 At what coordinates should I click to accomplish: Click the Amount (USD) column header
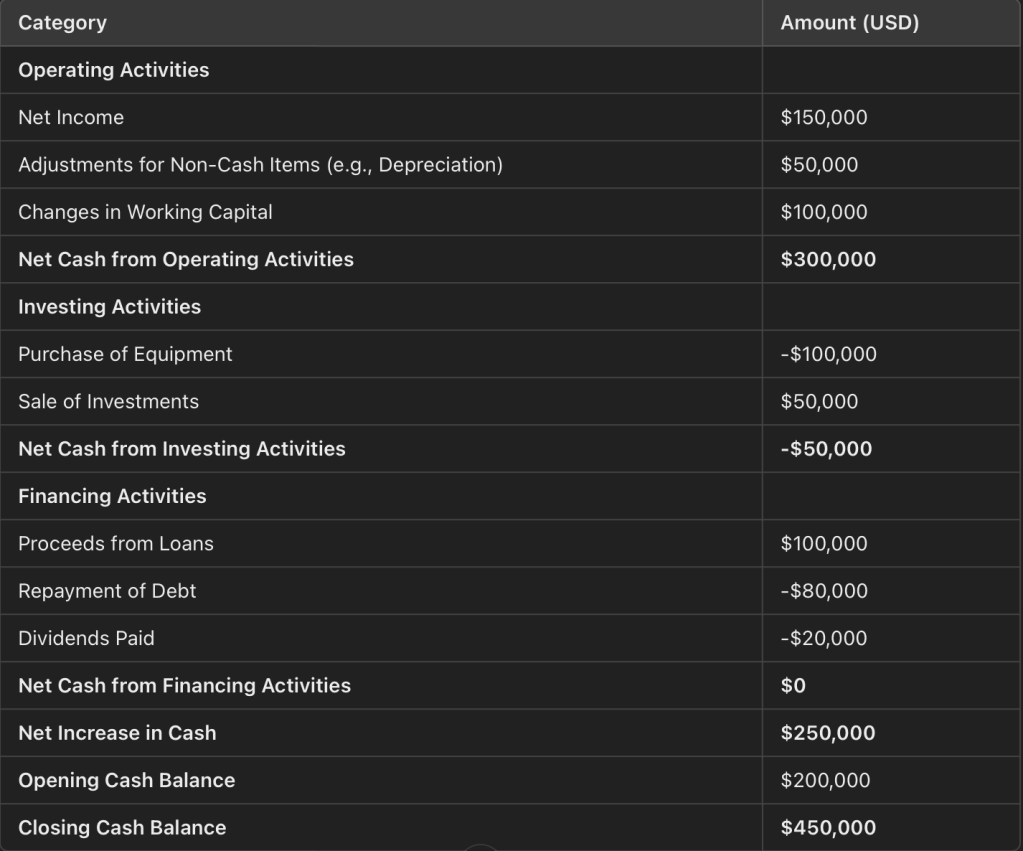coord(849,23)
